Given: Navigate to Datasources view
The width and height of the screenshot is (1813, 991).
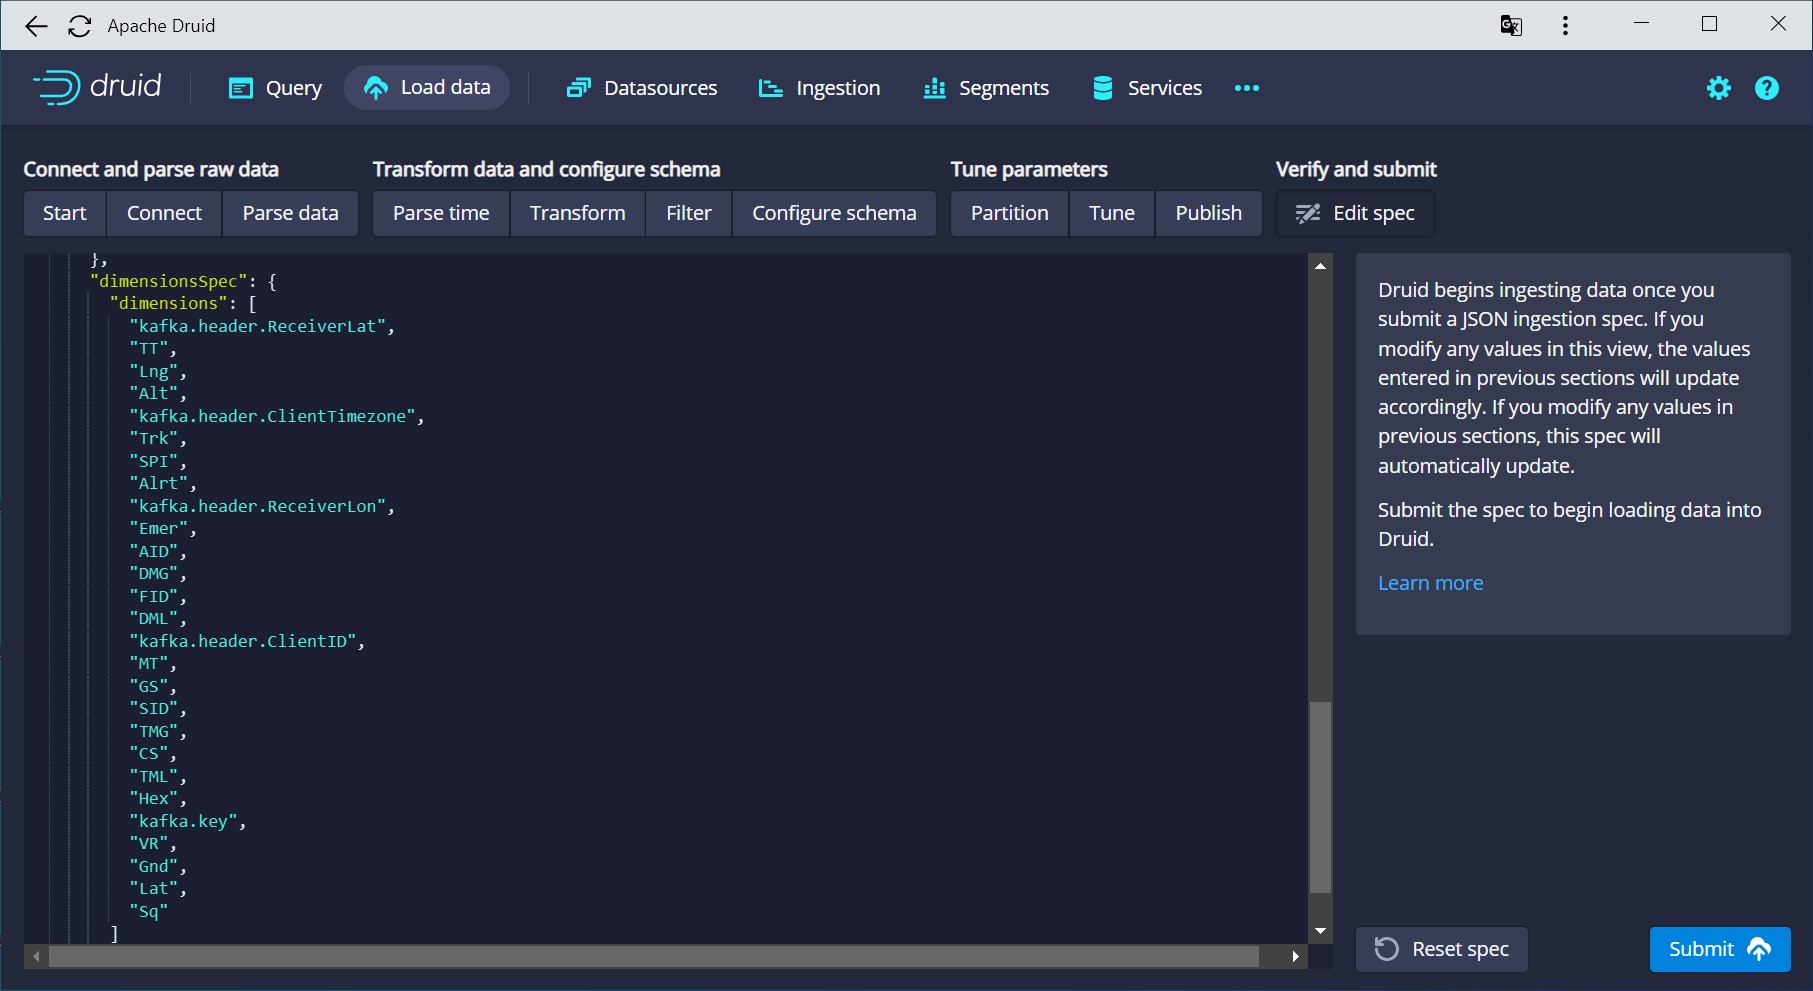Looking at the screenshot, I should pos(642,88).
